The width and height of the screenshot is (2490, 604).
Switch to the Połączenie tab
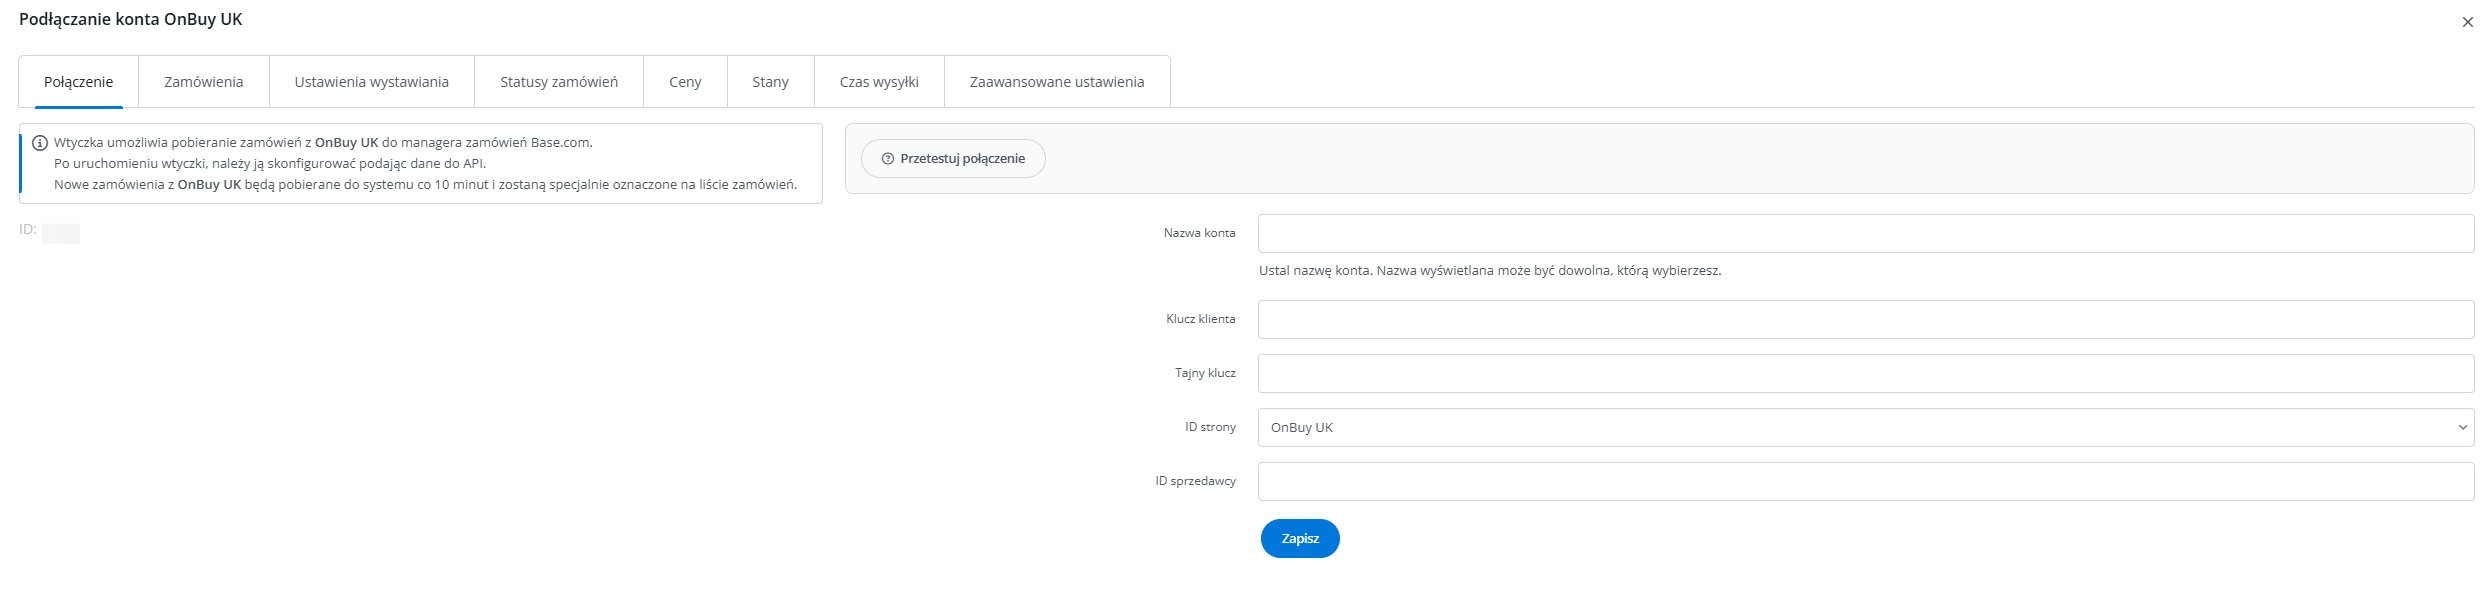point(78,82)
